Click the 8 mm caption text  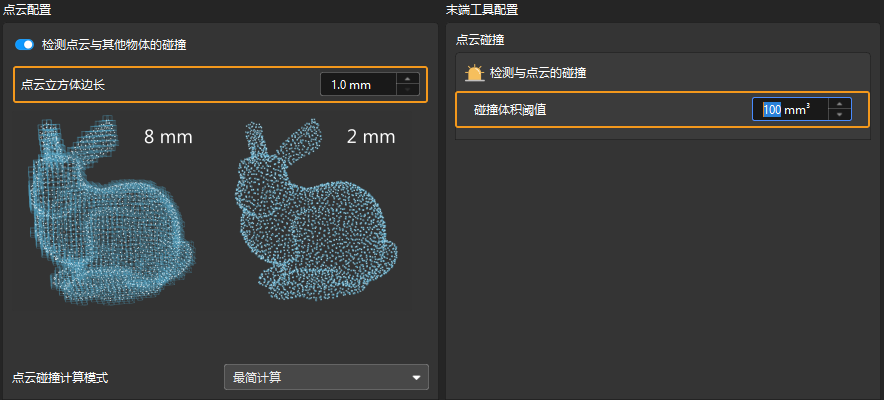168,136
